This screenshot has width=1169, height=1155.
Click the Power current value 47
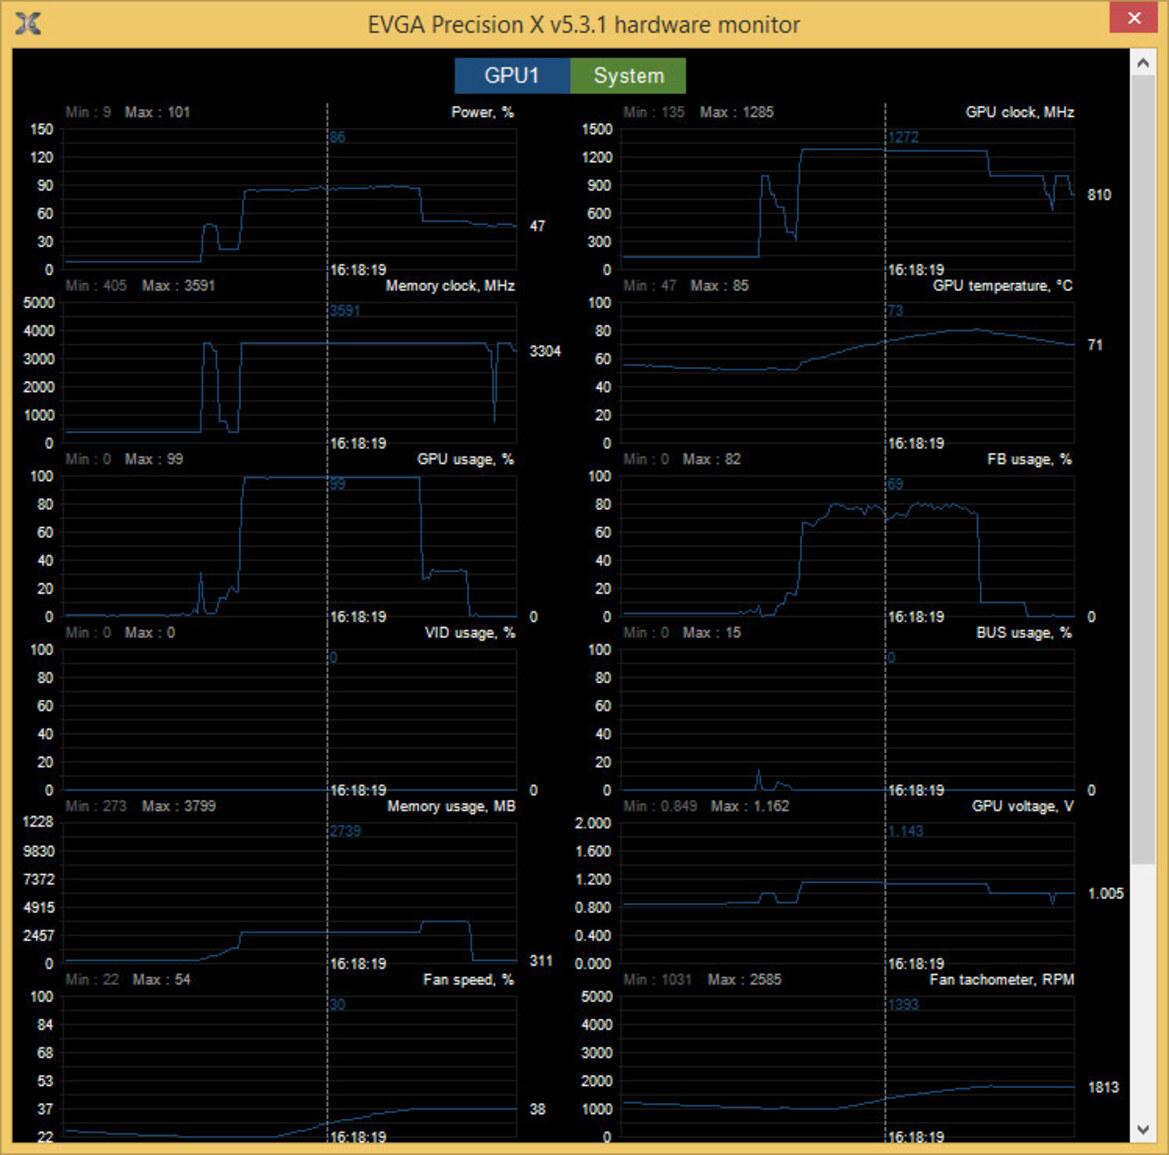538,226
